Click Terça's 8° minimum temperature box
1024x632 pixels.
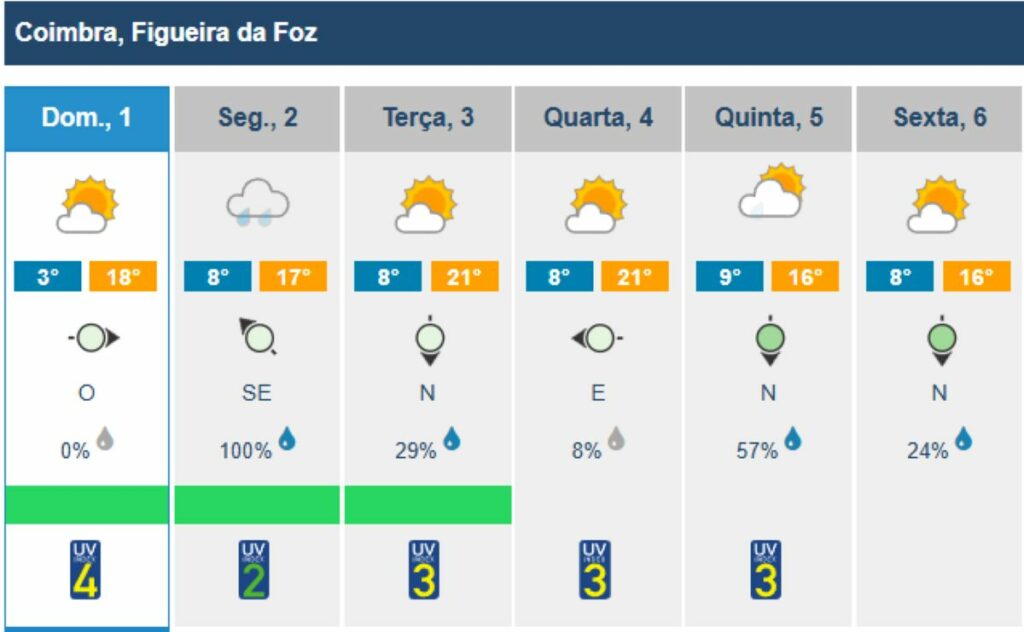pyautogui.click(x=388, y=277)
